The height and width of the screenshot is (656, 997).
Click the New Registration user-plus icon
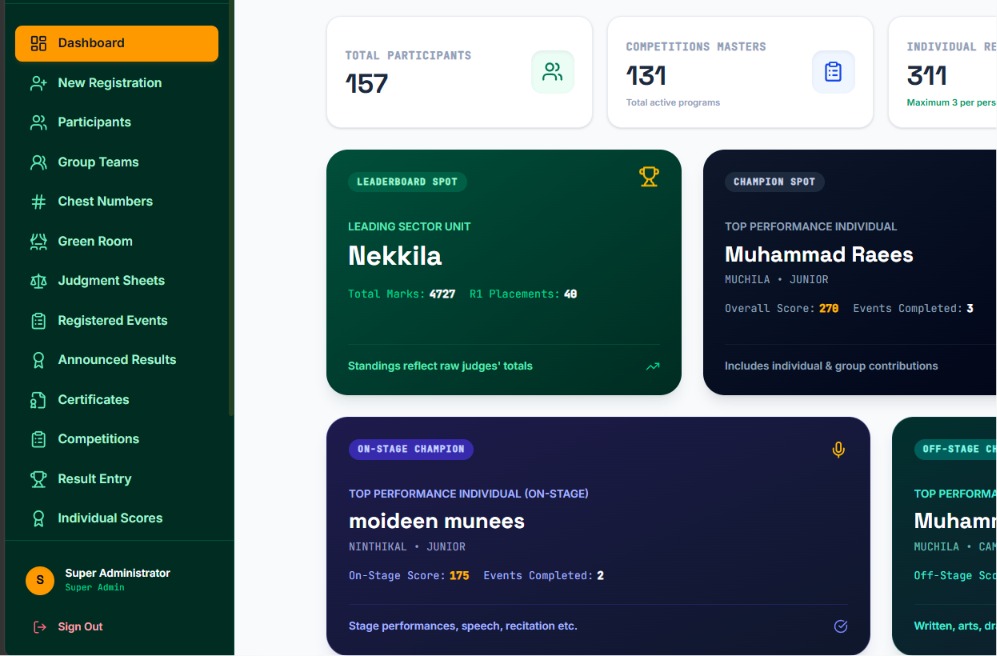38,83
